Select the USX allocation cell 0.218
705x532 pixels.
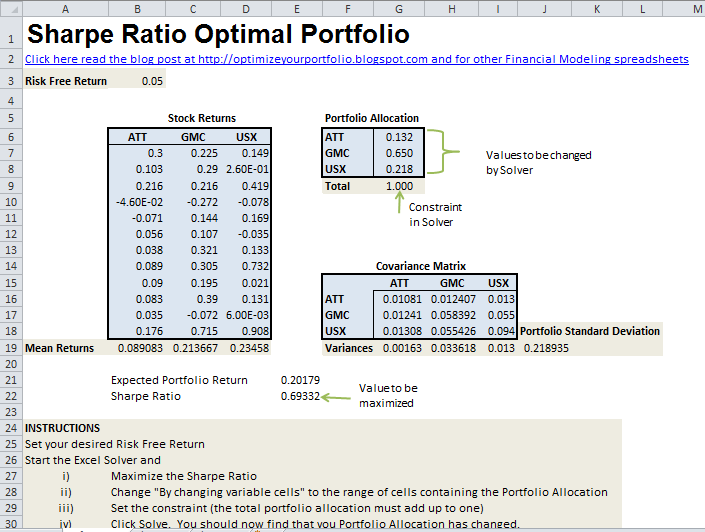point(399,170)
